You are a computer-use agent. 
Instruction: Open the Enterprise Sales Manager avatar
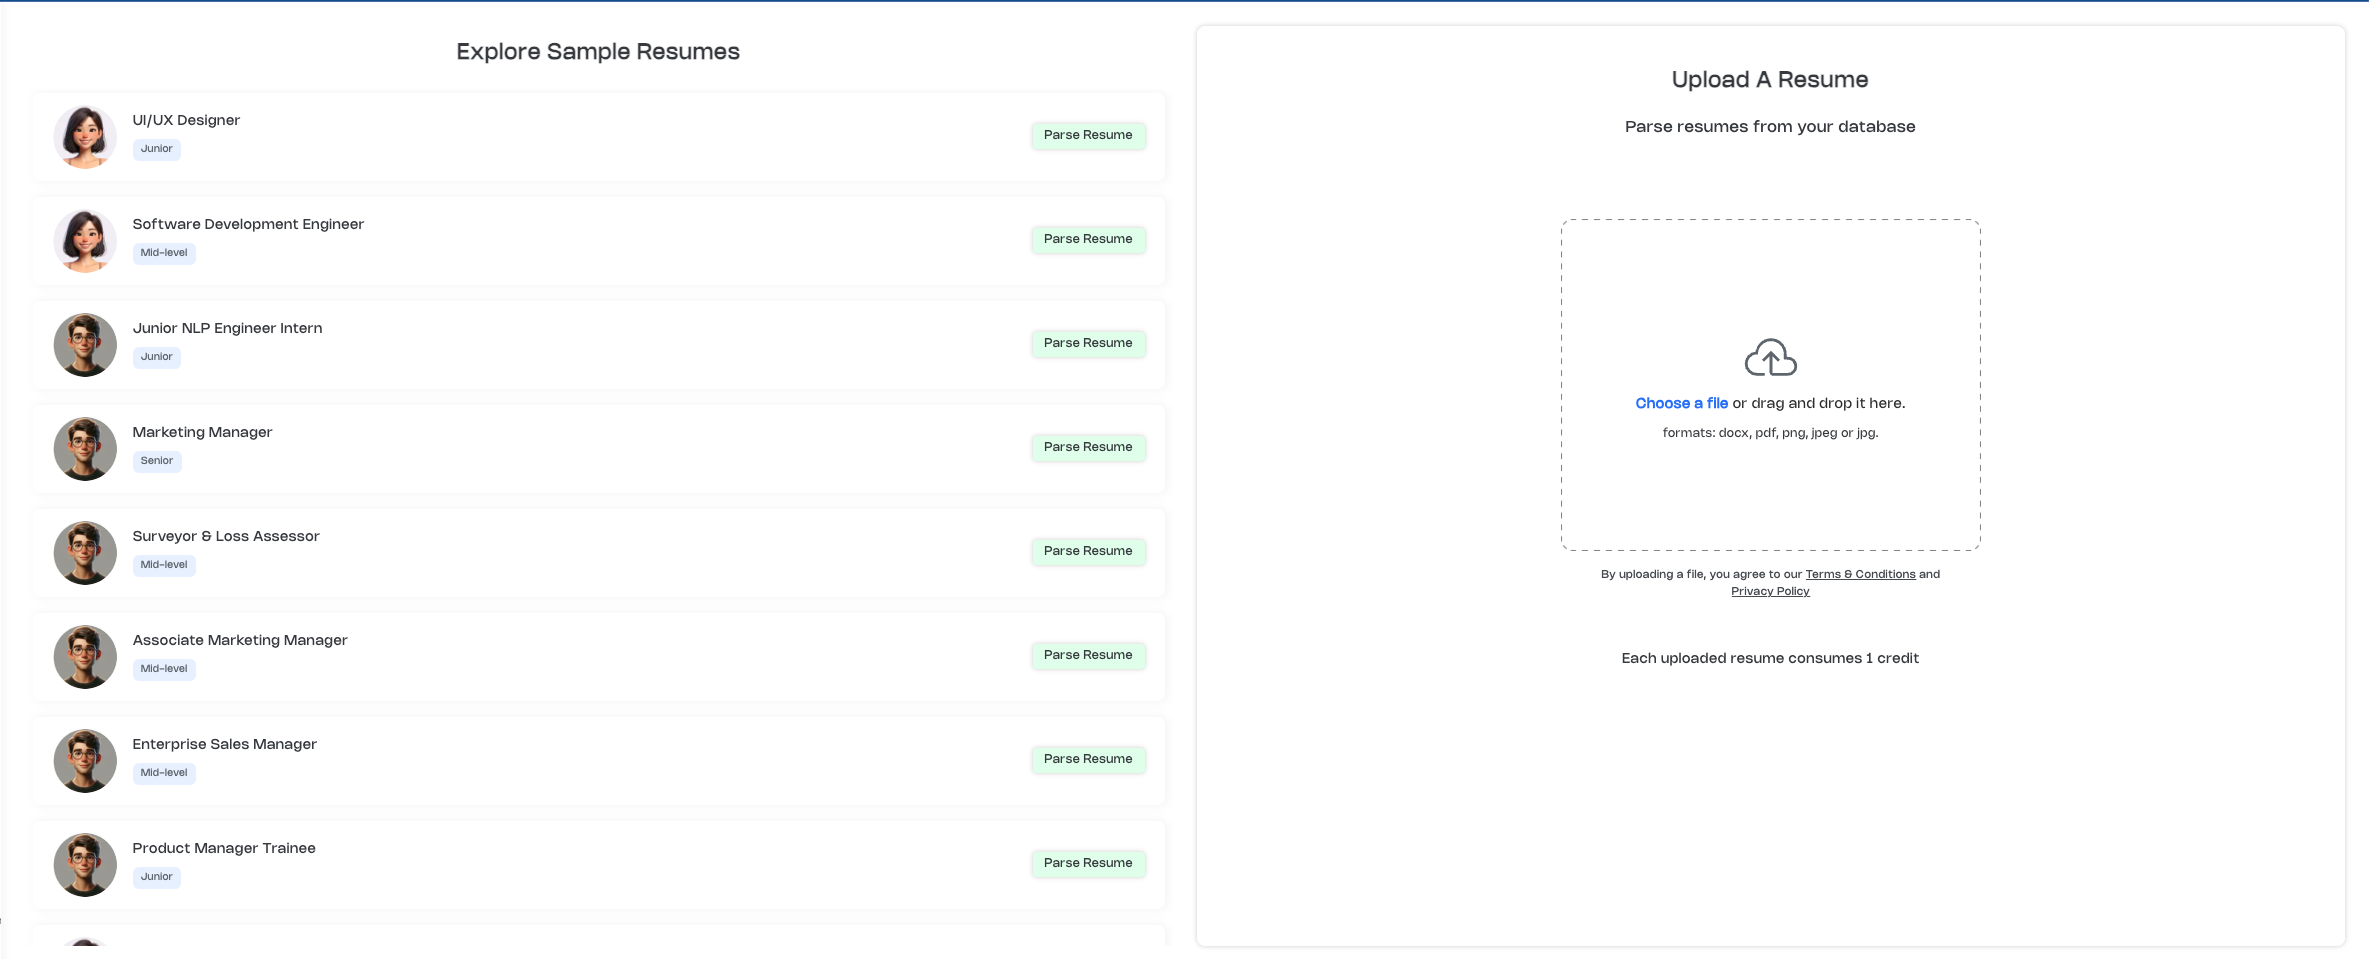tap(85, 761)
